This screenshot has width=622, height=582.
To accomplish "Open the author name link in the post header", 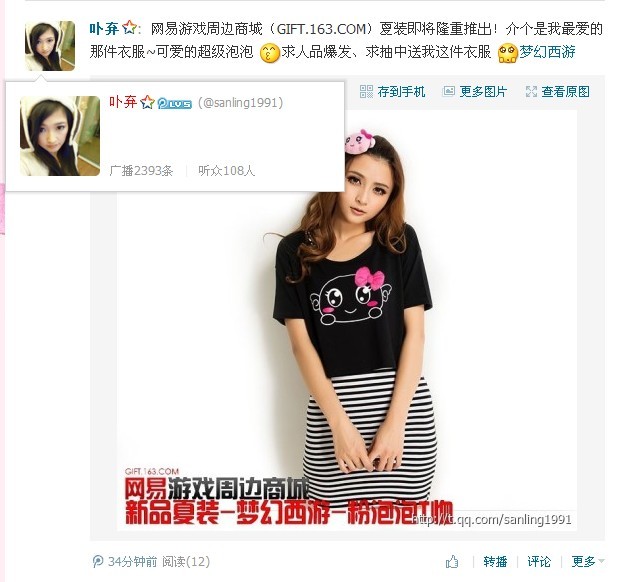I will coord(104,29).
